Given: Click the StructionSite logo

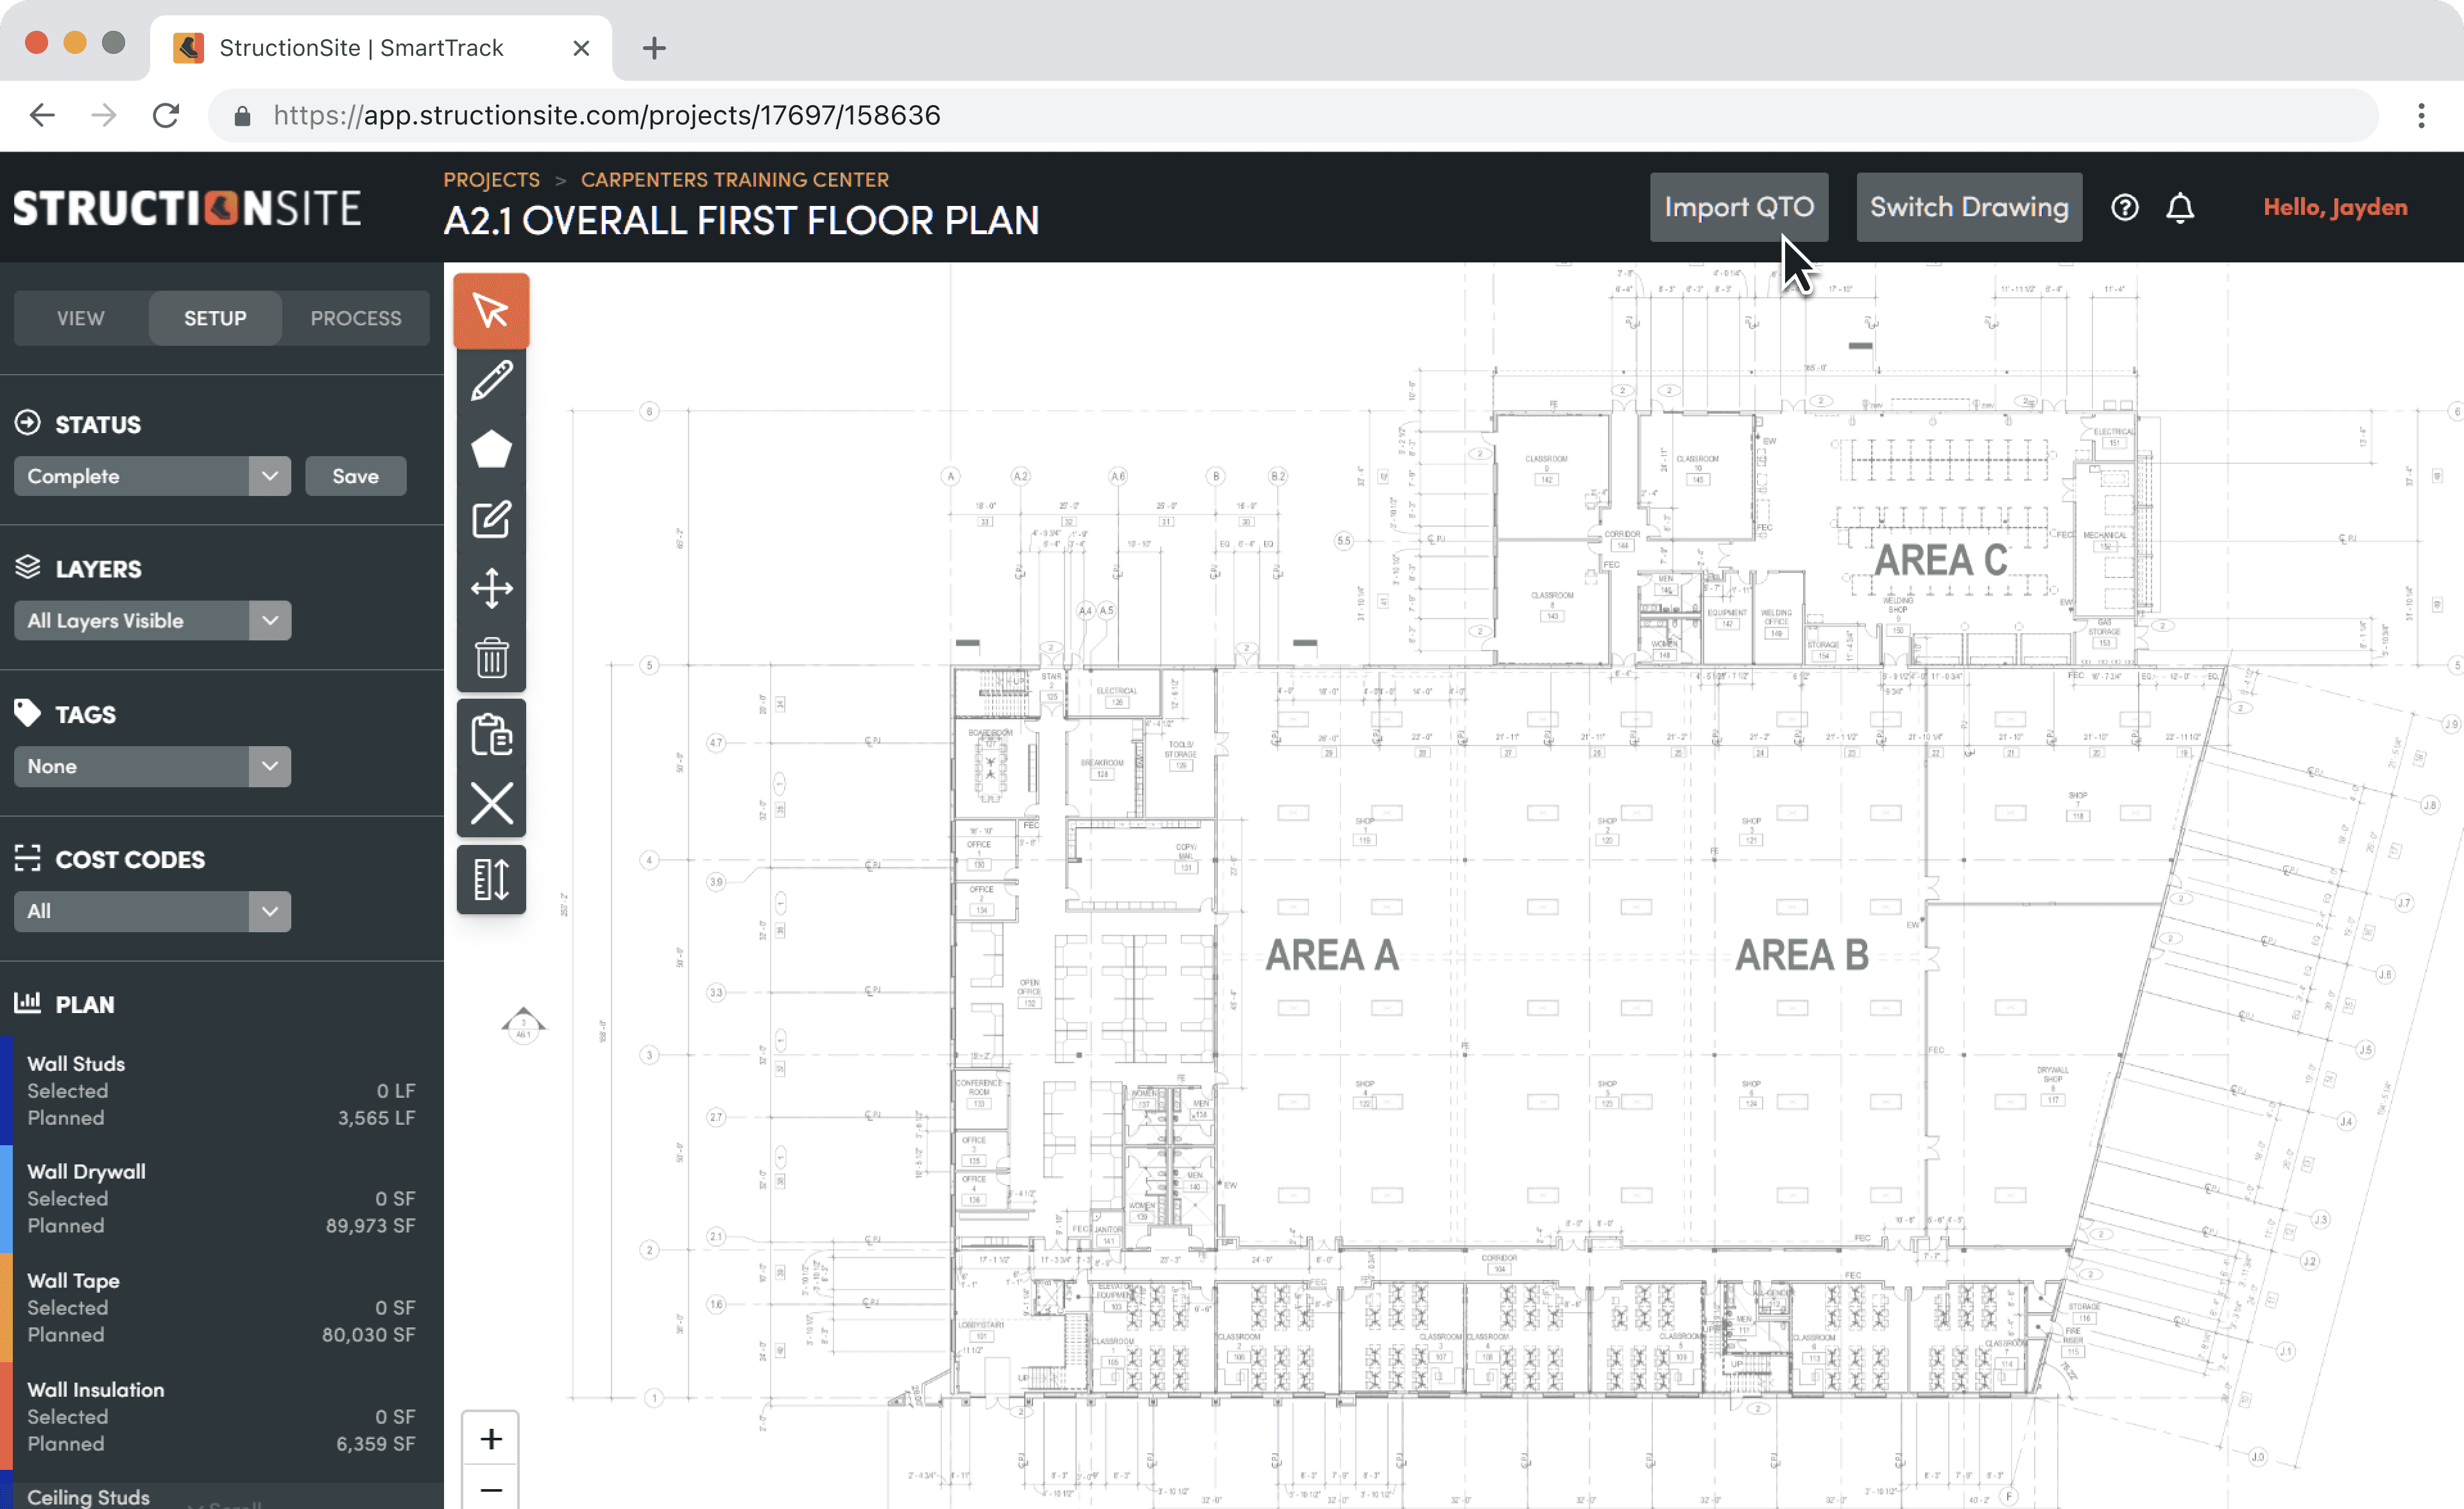Looking at the screenshot, I should [187, 208].
